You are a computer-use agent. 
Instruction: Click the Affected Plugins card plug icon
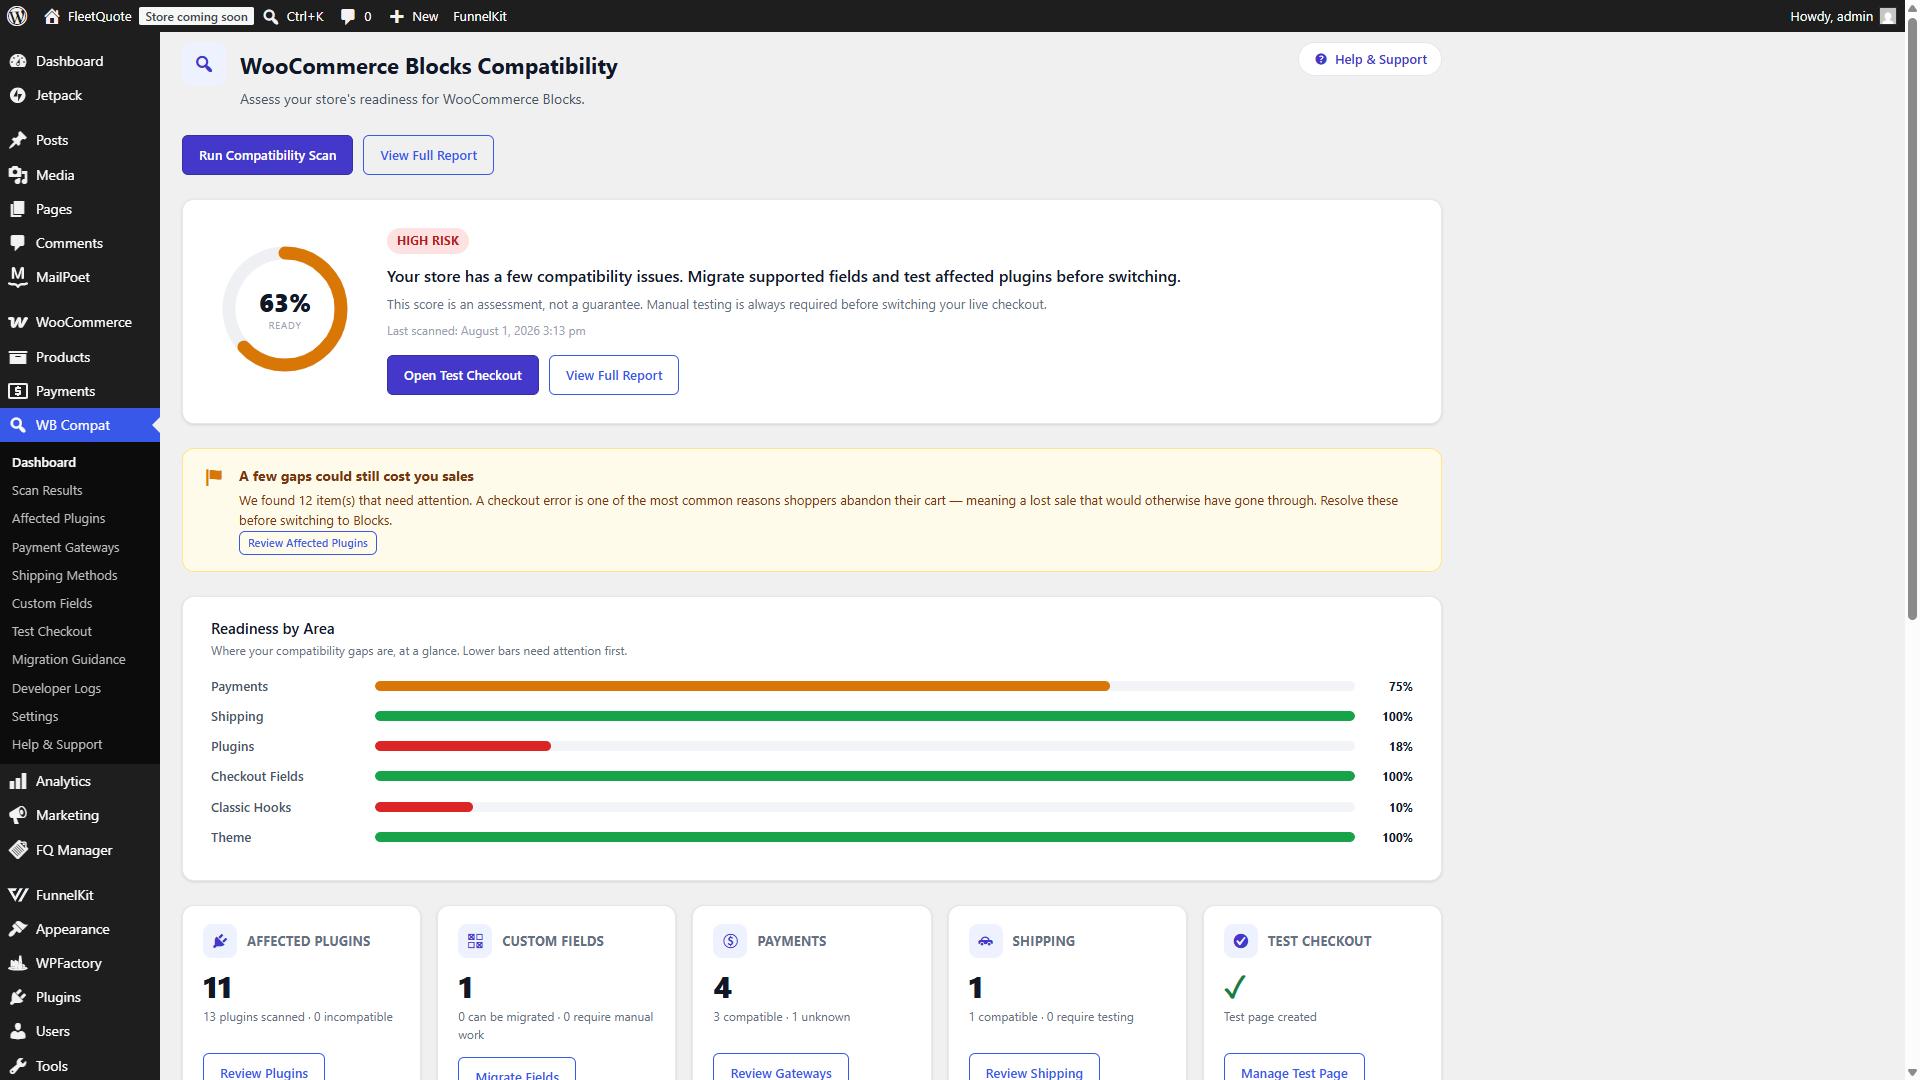tap(220, 941)
